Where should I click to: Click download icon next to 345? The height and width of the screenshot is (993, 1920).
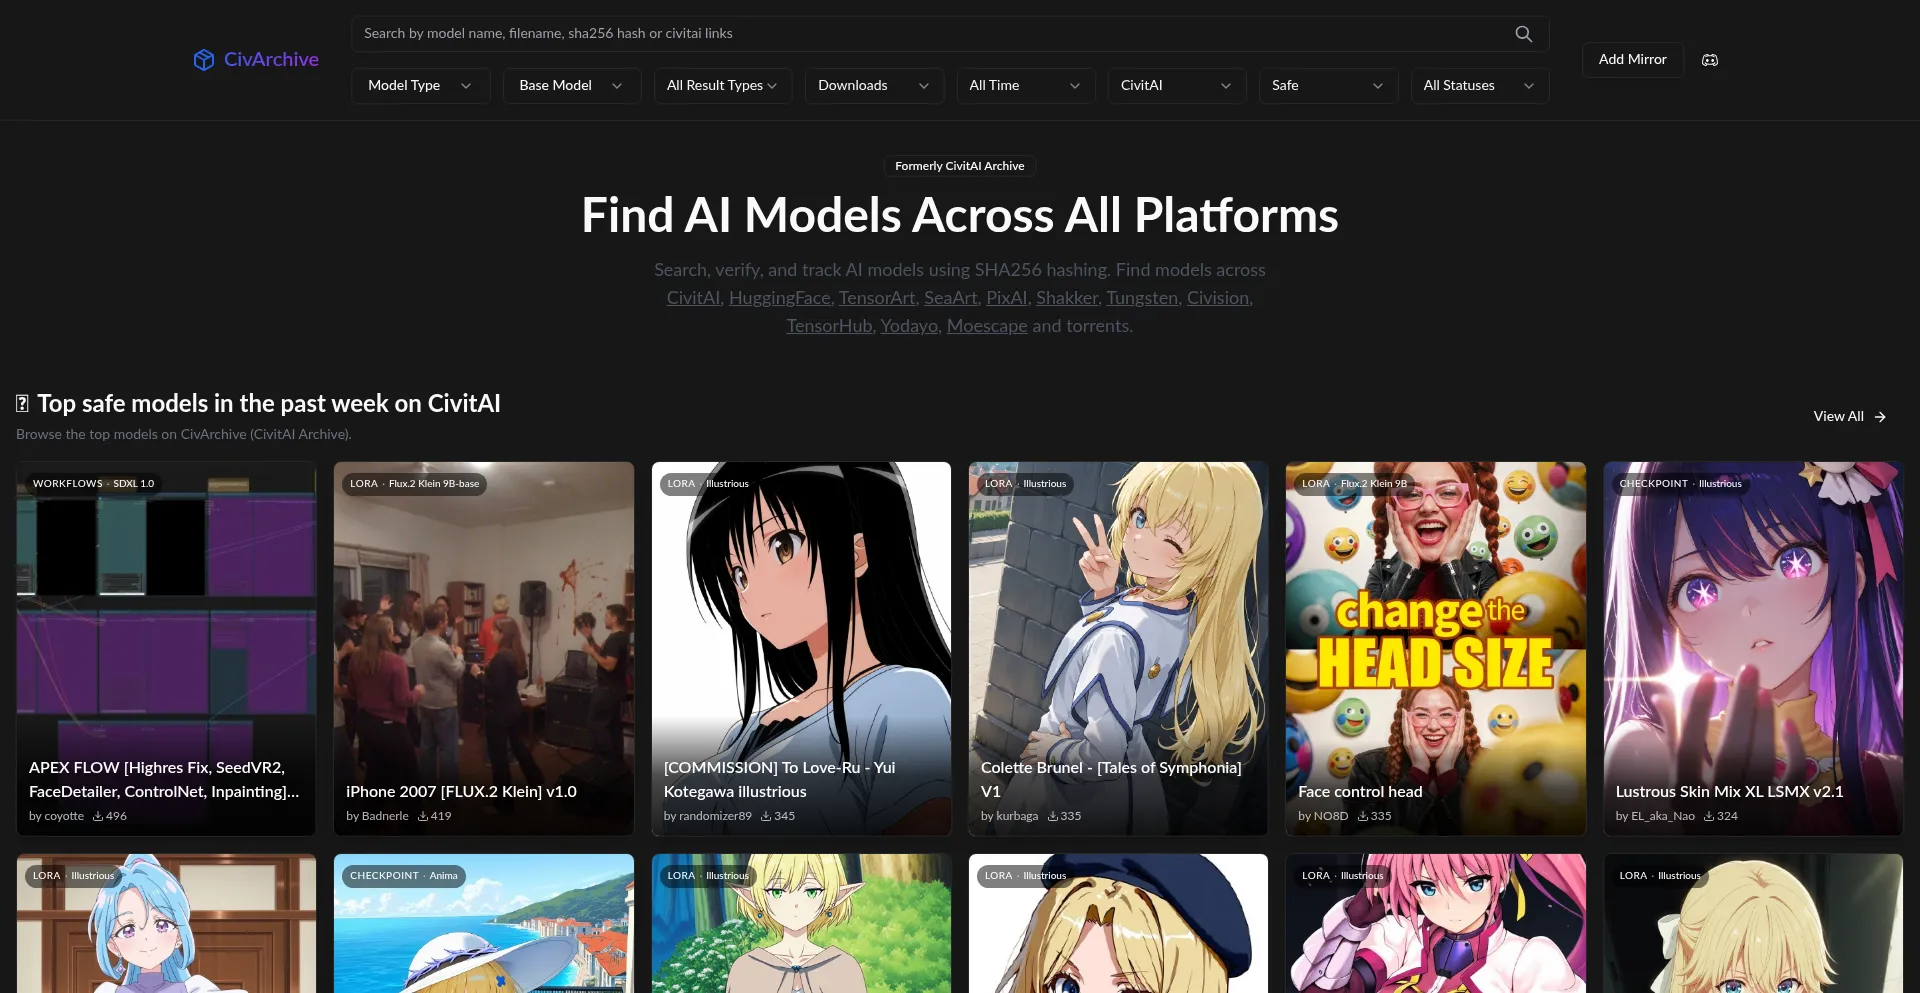(766, 816)
